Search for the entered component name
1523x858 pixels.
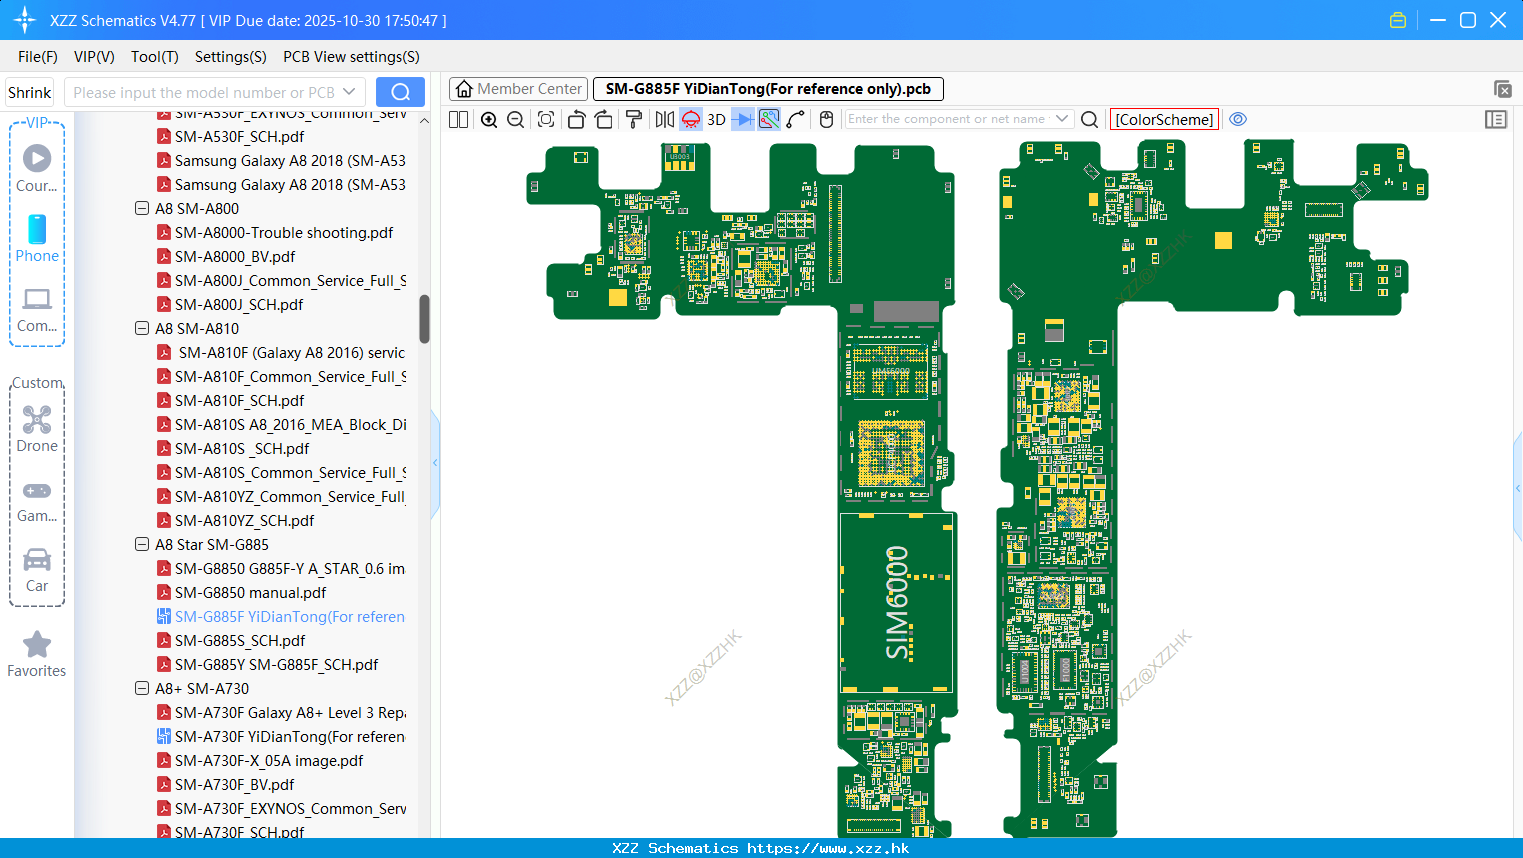tap(1090, 119)
